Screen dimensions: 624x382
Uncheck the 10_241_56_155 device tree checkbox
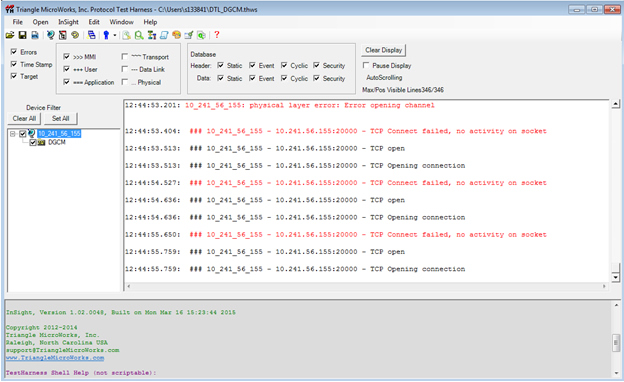click(x=23, y=134)
